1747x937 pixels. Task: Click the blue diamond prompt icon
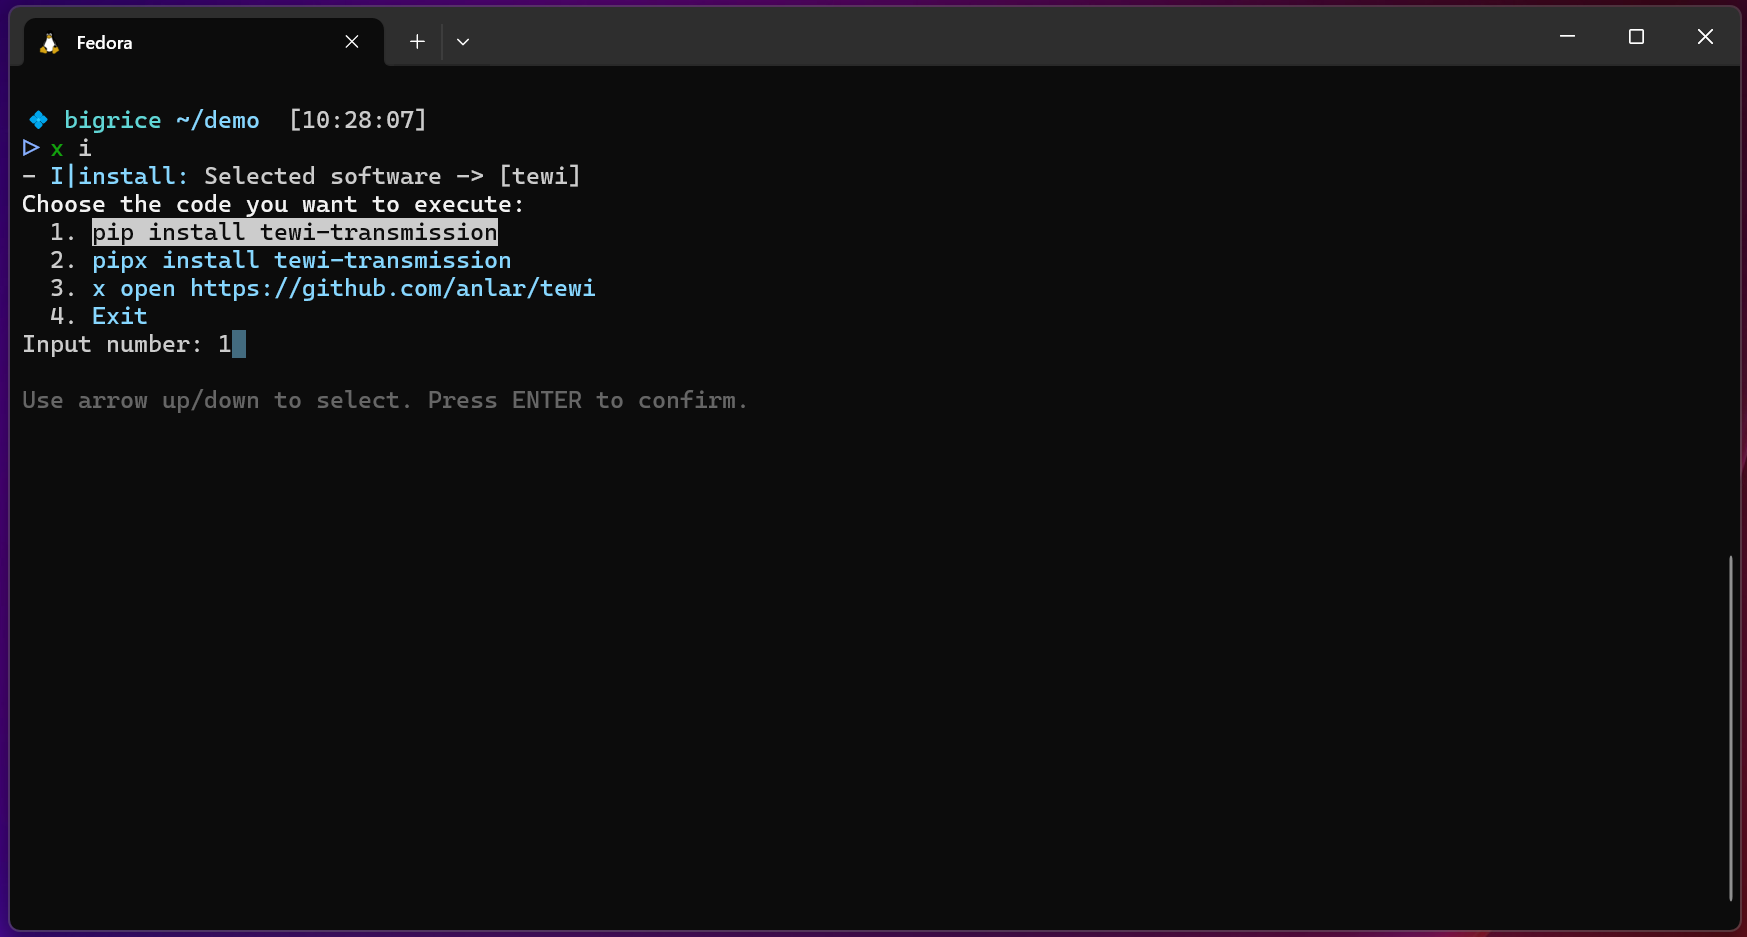38,120
